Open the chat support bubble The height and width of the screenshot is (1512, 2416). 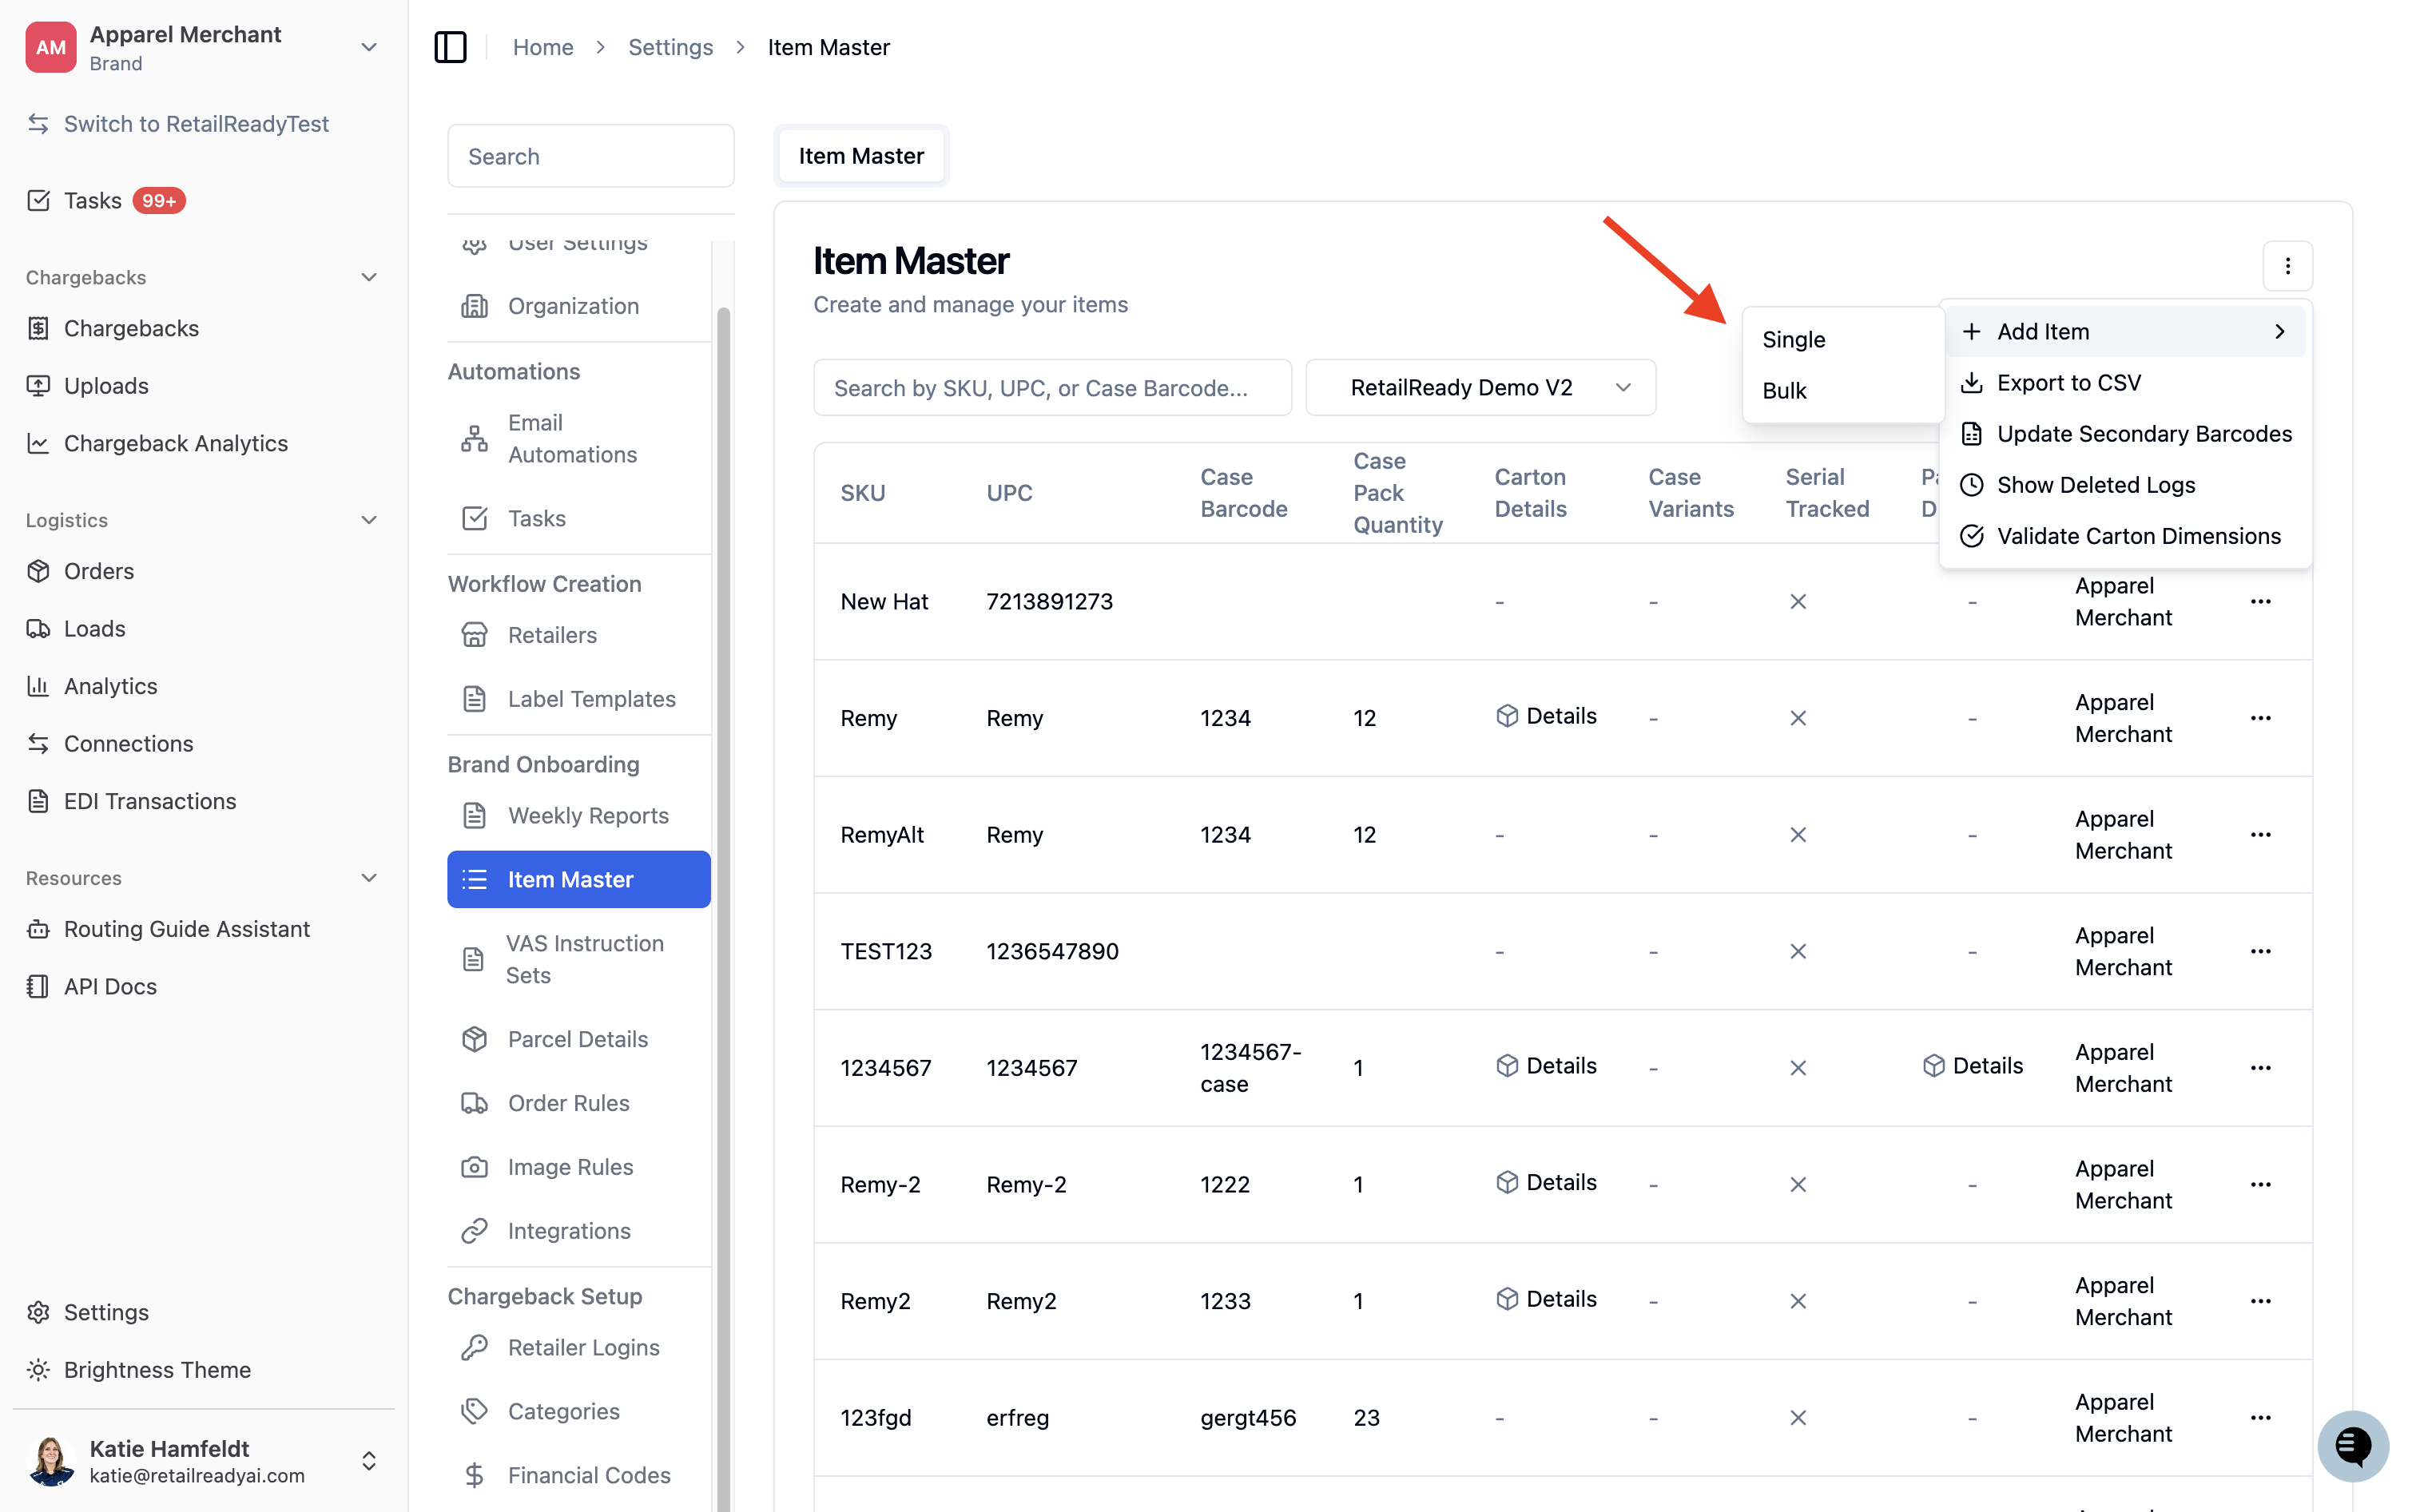2352,1445
